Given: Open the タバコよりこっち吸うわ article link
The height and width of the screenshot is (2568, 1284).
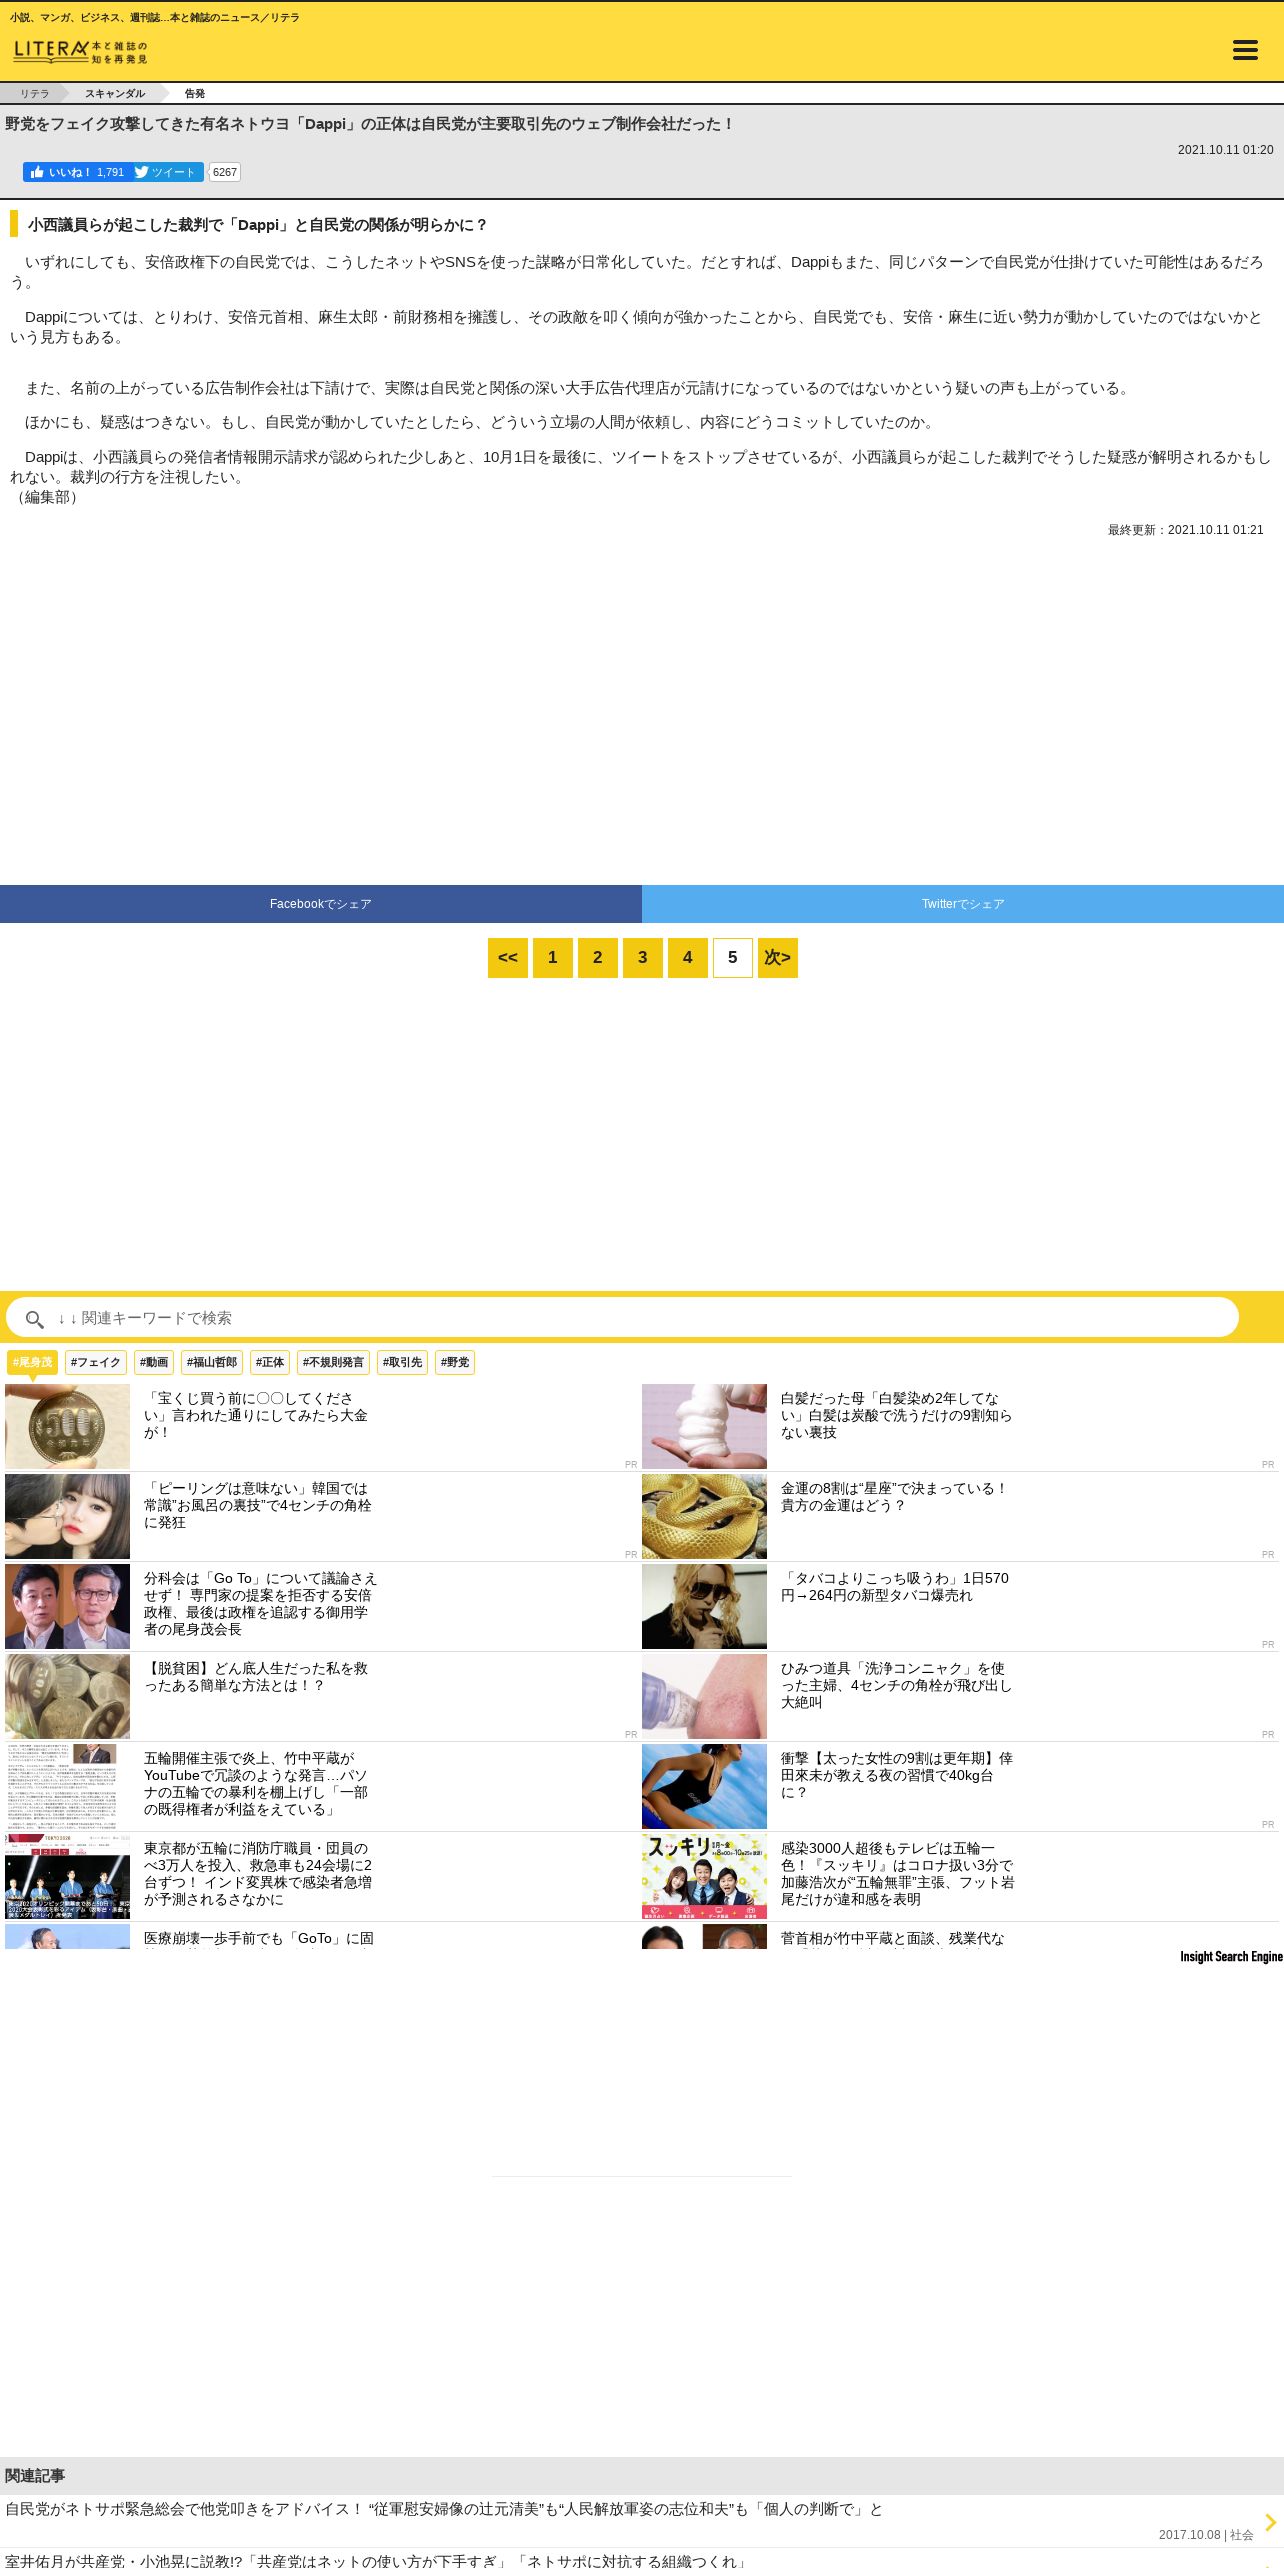Looking at the screenshot, I should click(895, 1587).
